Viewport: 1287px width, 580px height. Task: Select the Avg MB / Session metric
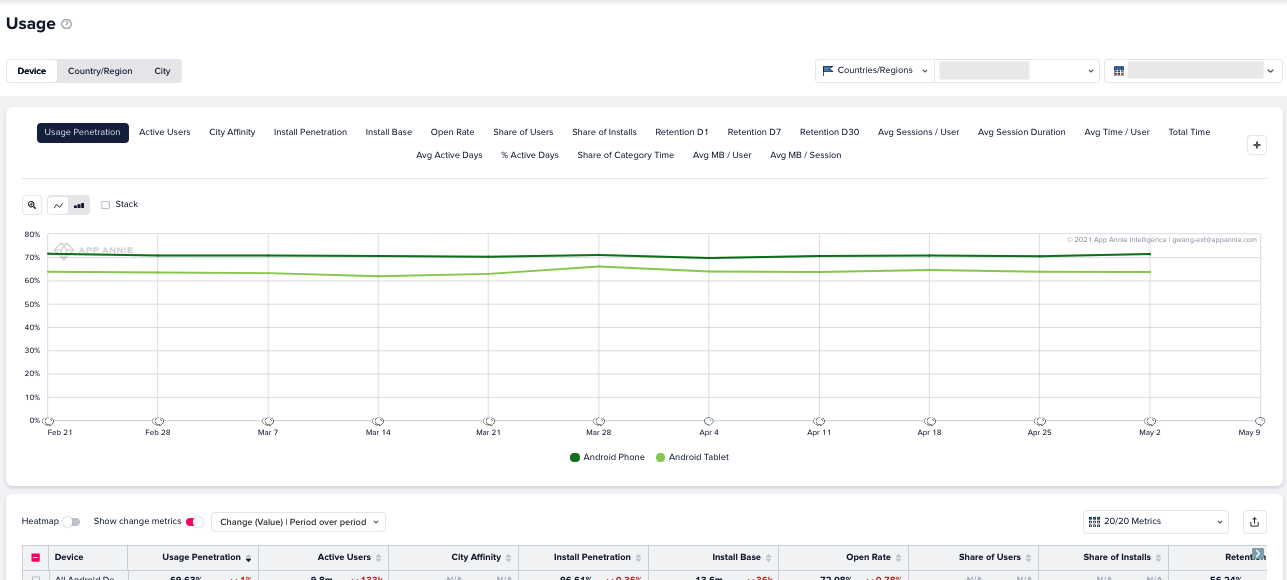[x=806, y=155]
